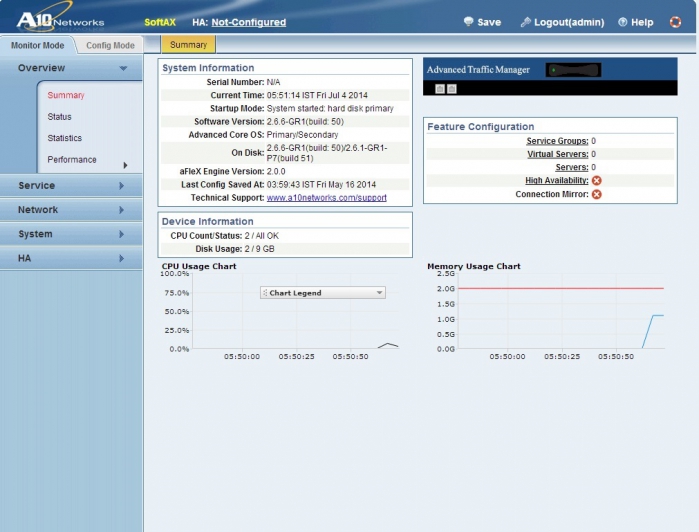699x532 pixels.
Task: Open the High Availability link
Action: coord(557,180)
